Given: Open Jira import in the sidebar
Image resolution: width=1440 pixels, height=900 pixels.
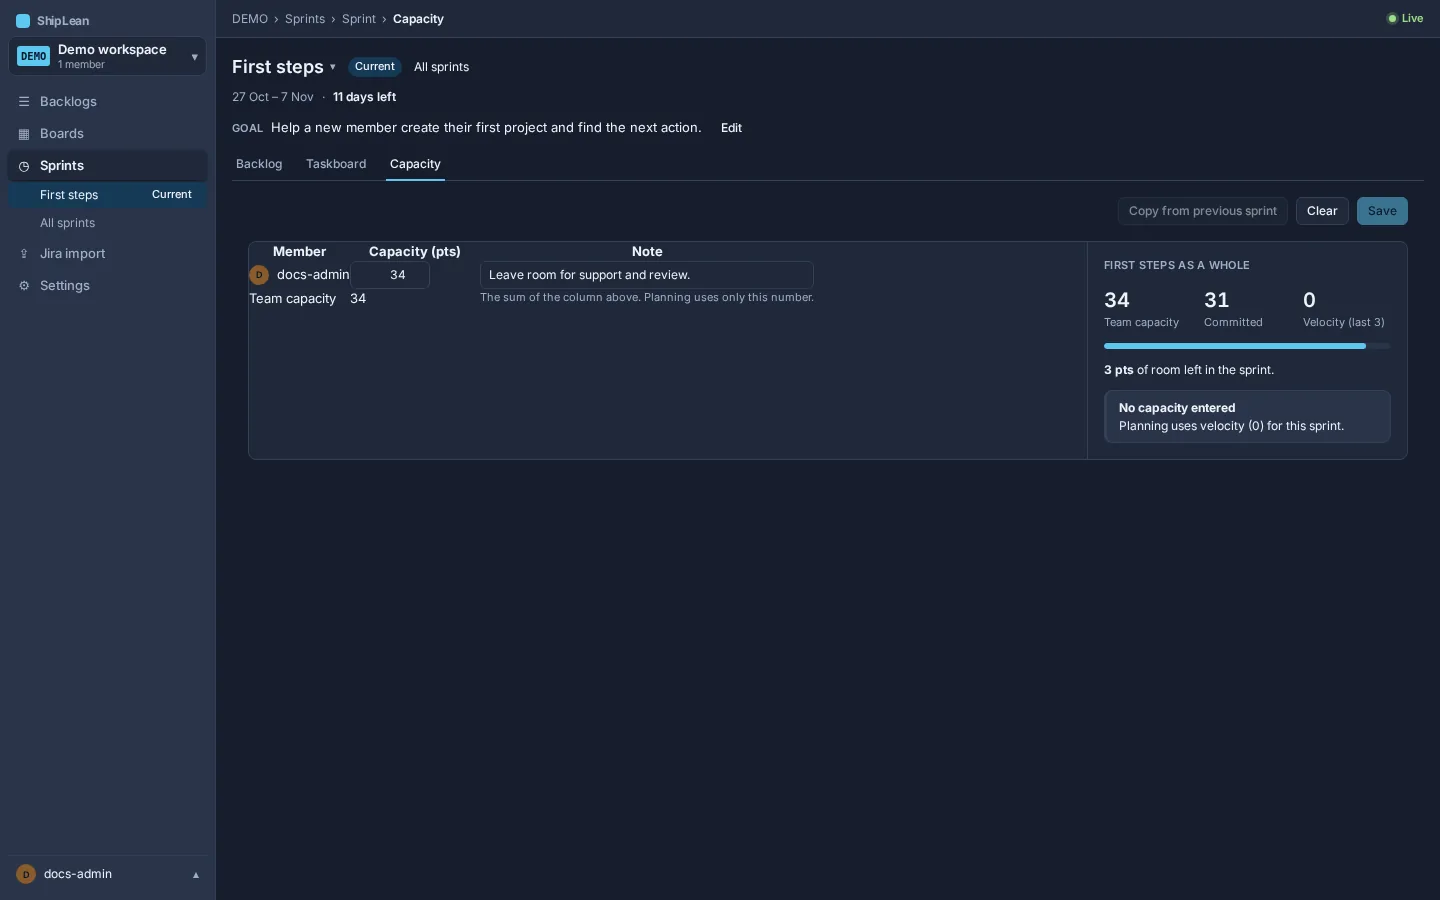Looking at the screenshot, I should pos(108,254).
